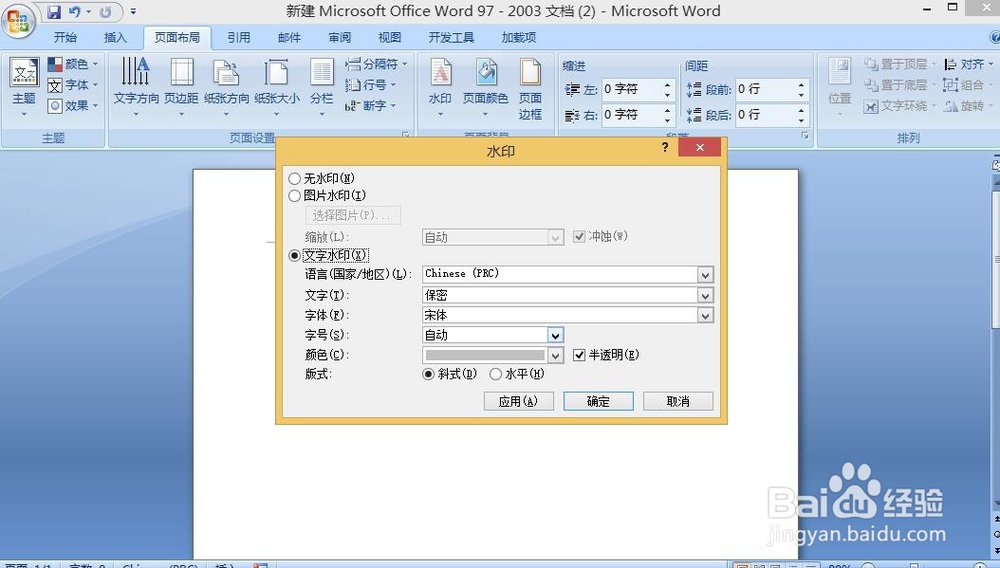
Task: Open 位置 position options
Action: [839, 87]
